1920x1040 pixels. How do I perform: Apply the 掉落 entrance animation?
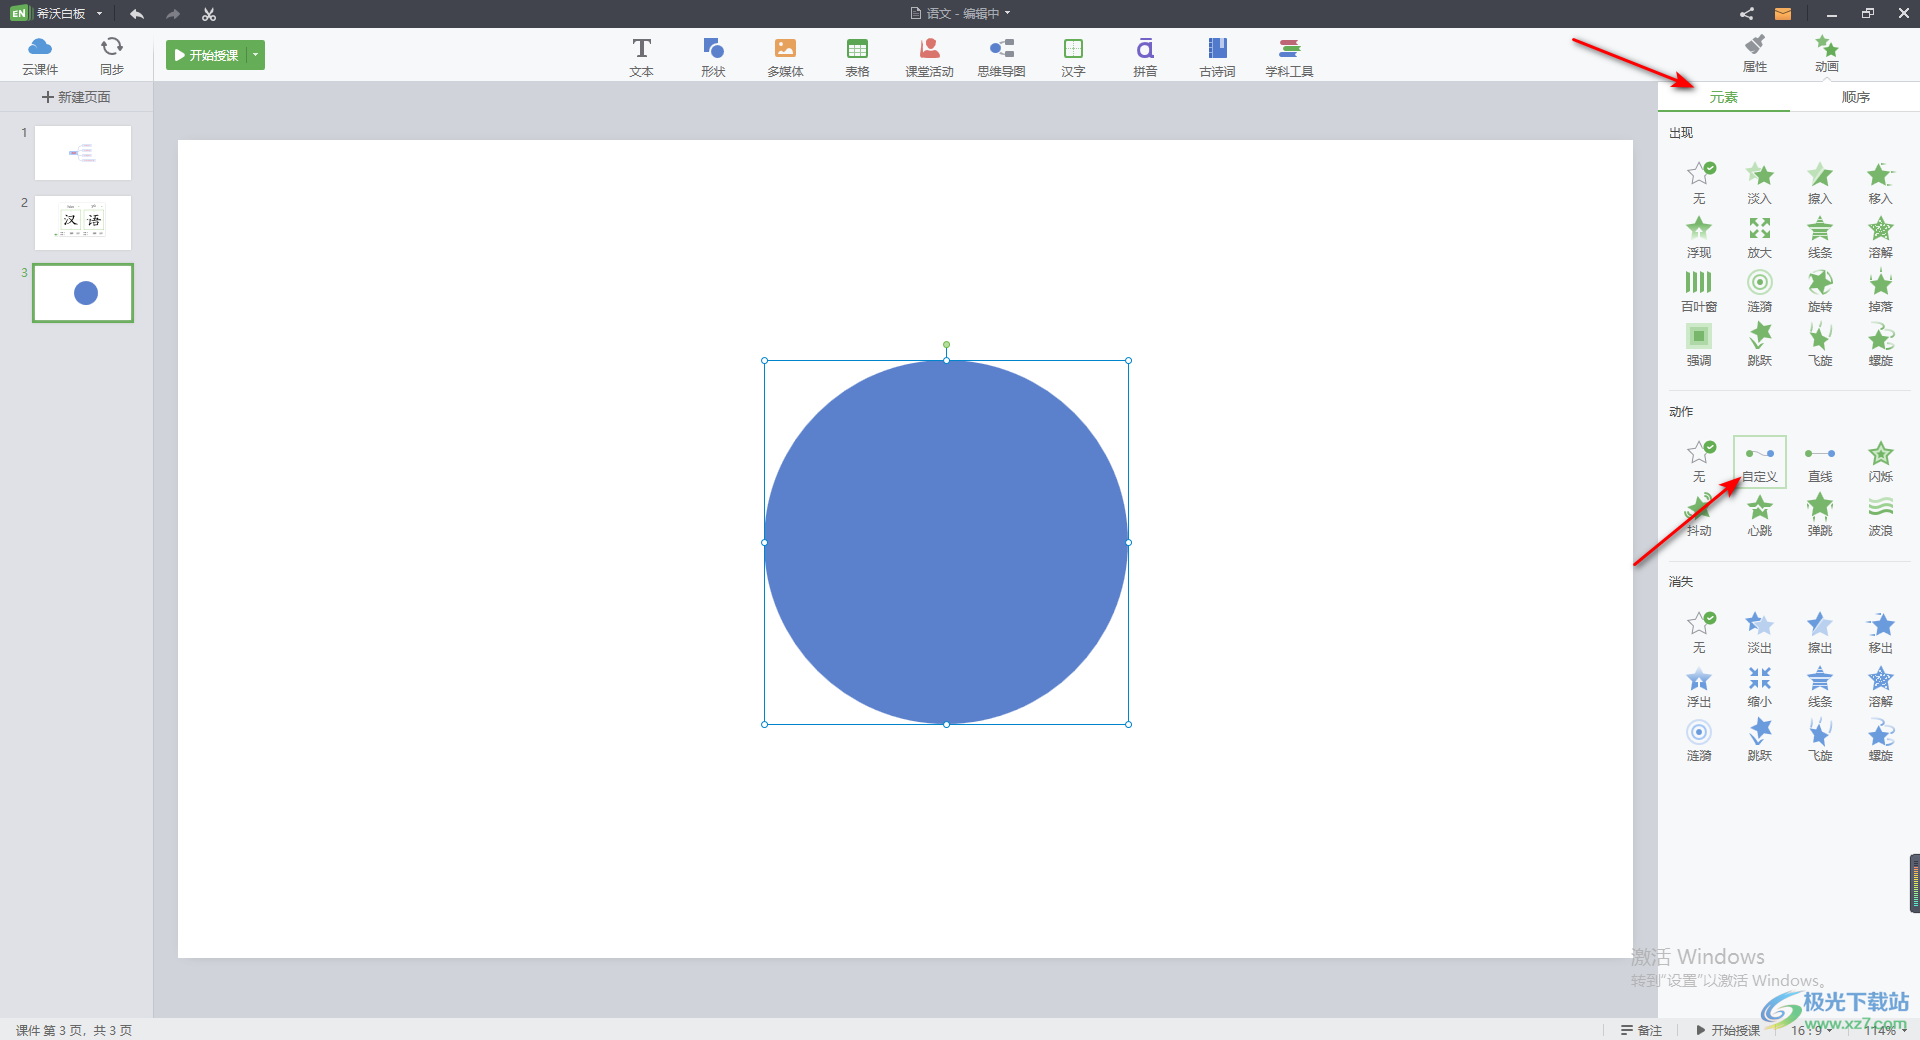1880,291
